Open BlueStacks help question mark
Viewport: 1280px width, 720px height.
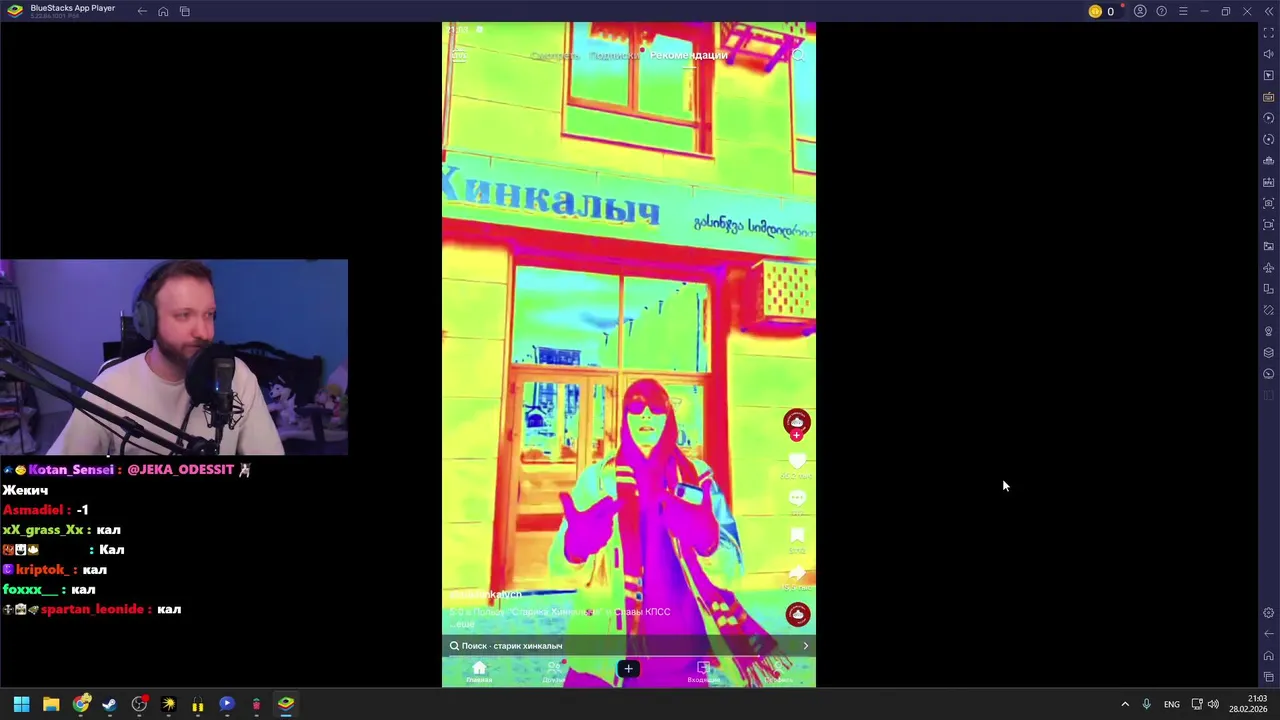pyautogui.click(x=1161, y=11)
